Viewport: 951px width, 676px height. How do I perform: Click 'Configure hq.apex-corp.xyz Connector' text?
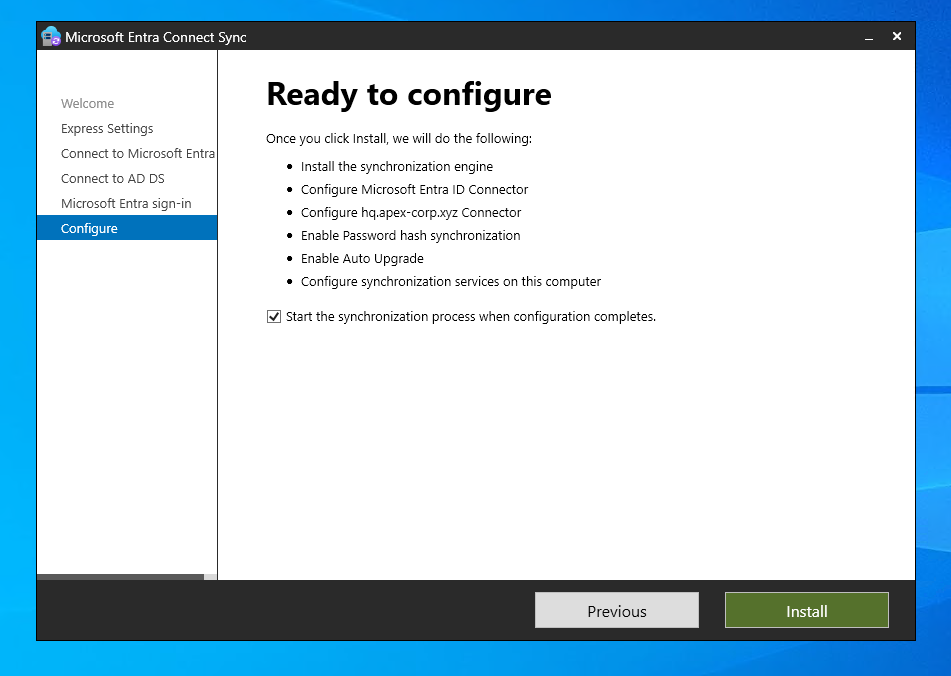pos(411,213)
